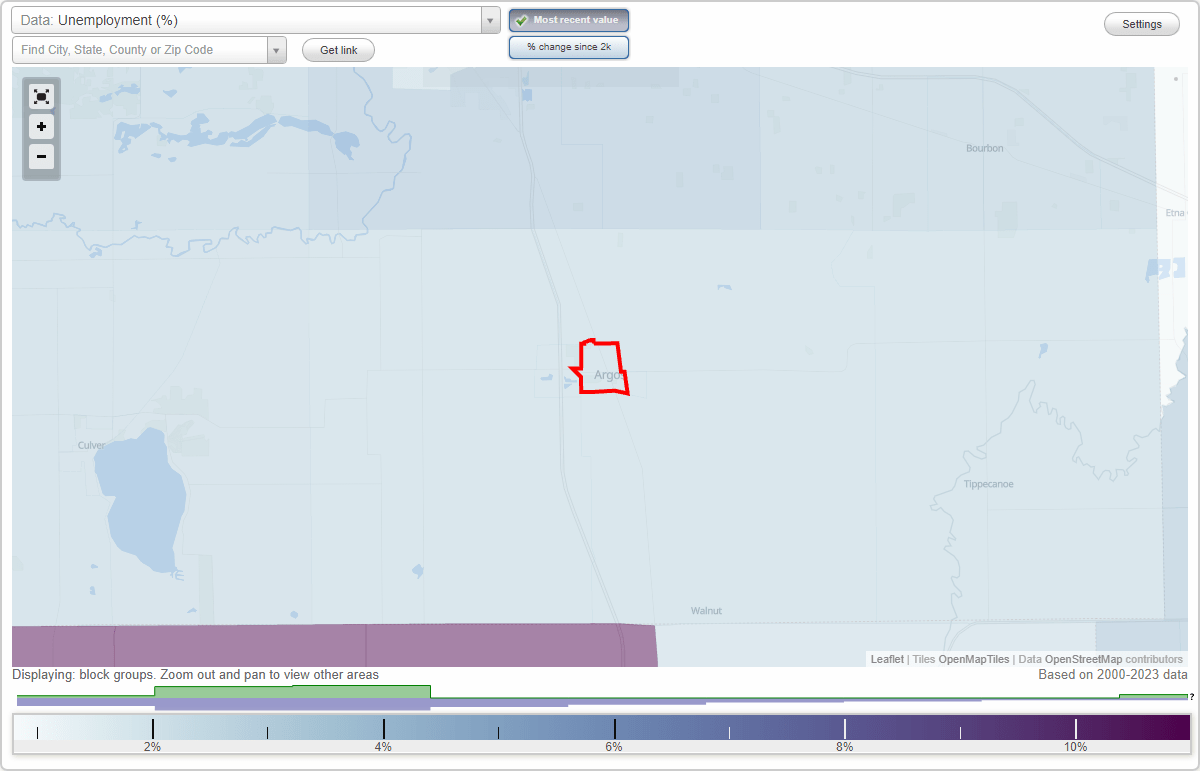This screenshot has width=1200, height=771.
Task: Click the Walnut label on map
Action: point(706,610)
